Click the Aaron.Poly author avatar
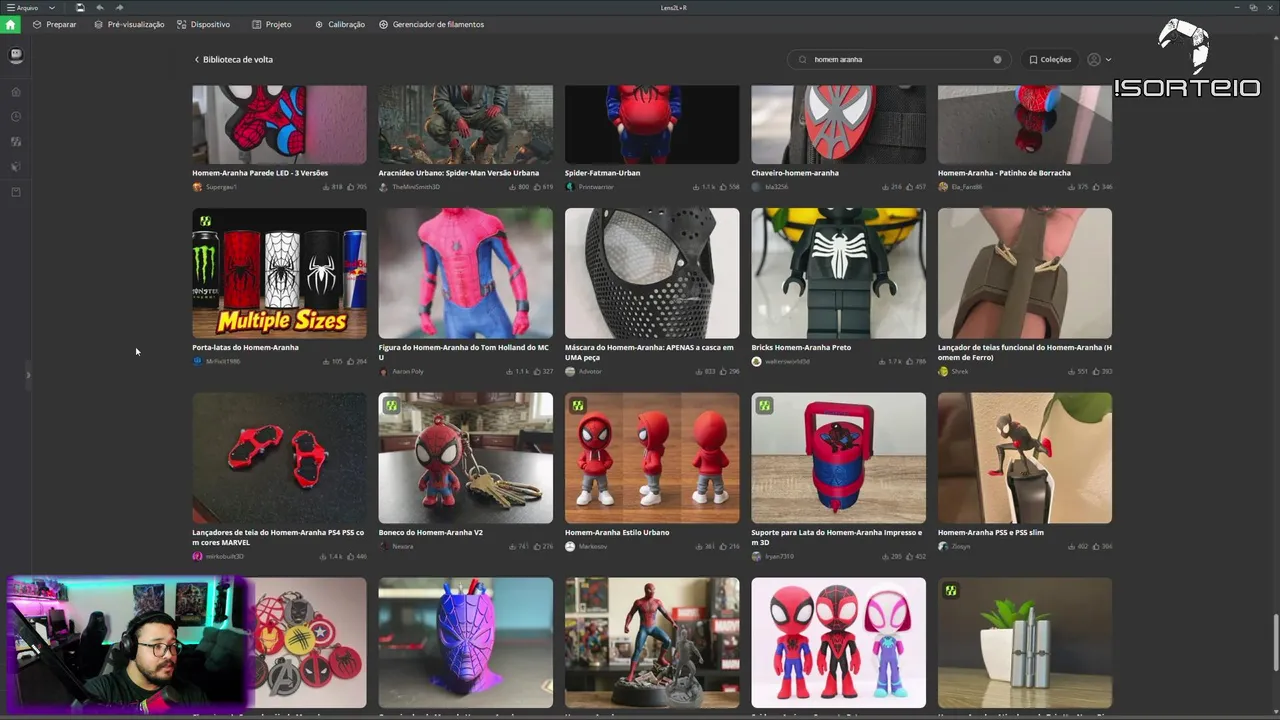 pos(384,372)
